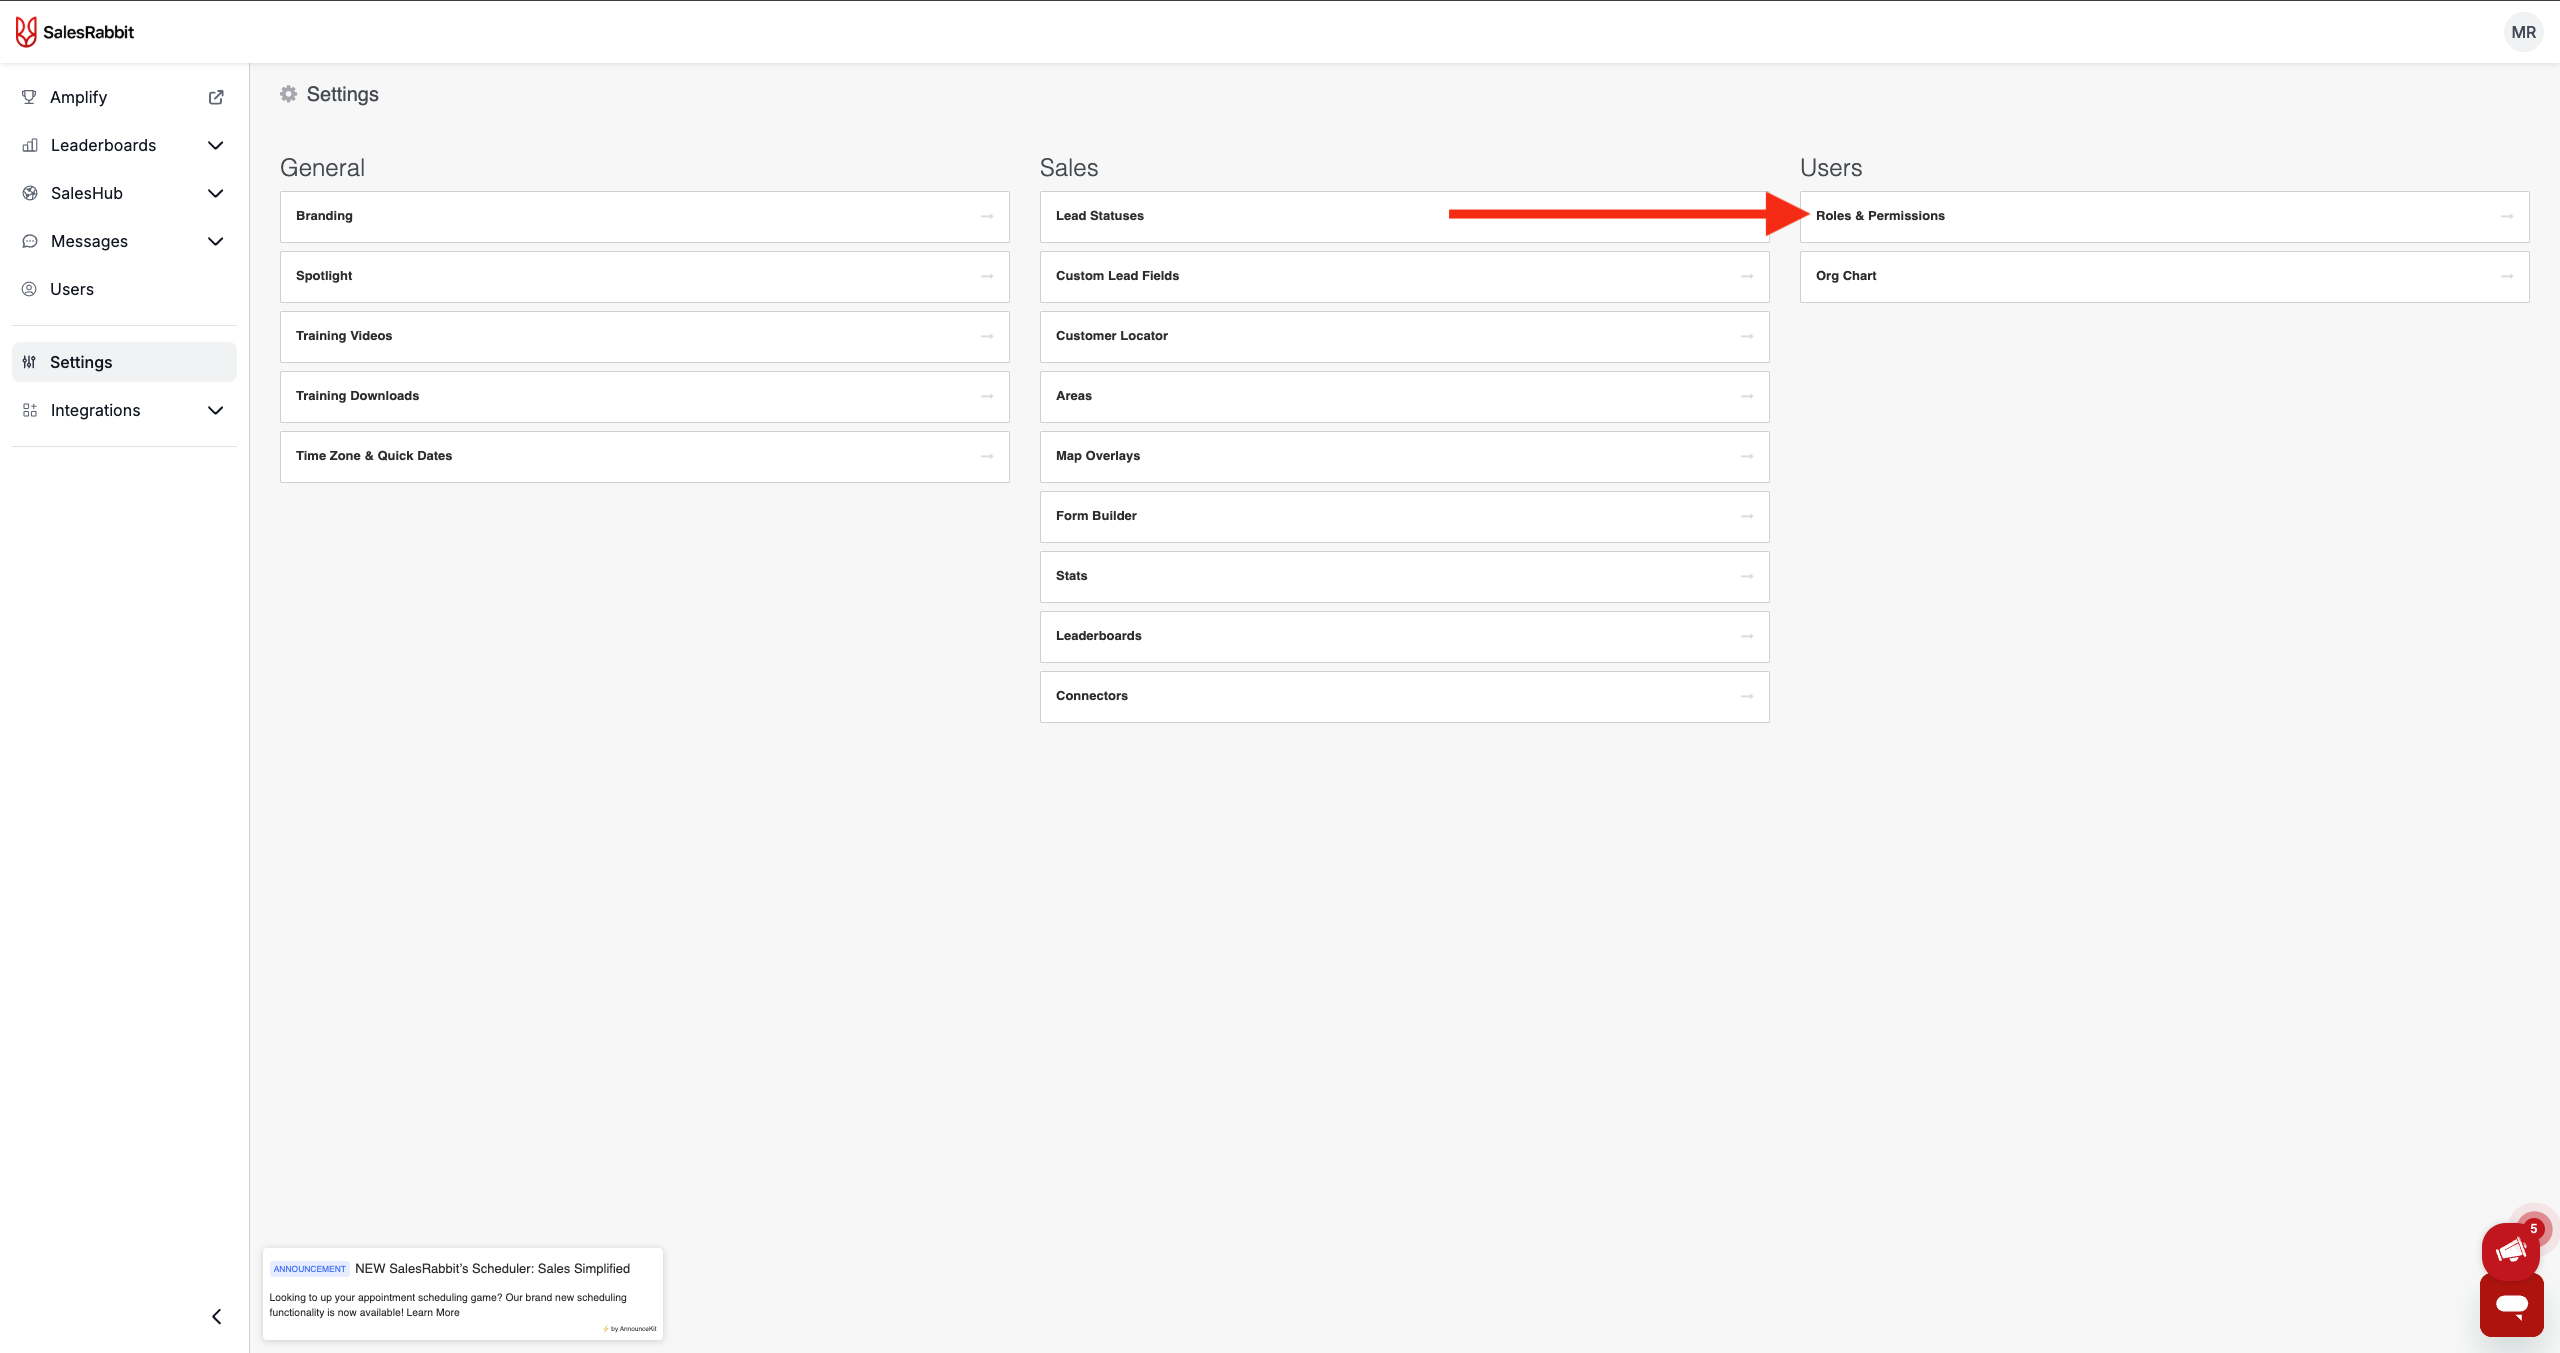
Task: Click the SalesRabbit logo
Action: pyautogui.click(x=75, y=32)
